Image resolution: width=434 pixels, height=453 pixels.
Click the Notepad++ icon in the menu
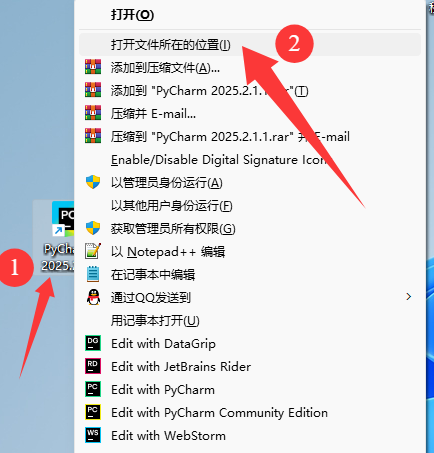[x=93, y=251]
